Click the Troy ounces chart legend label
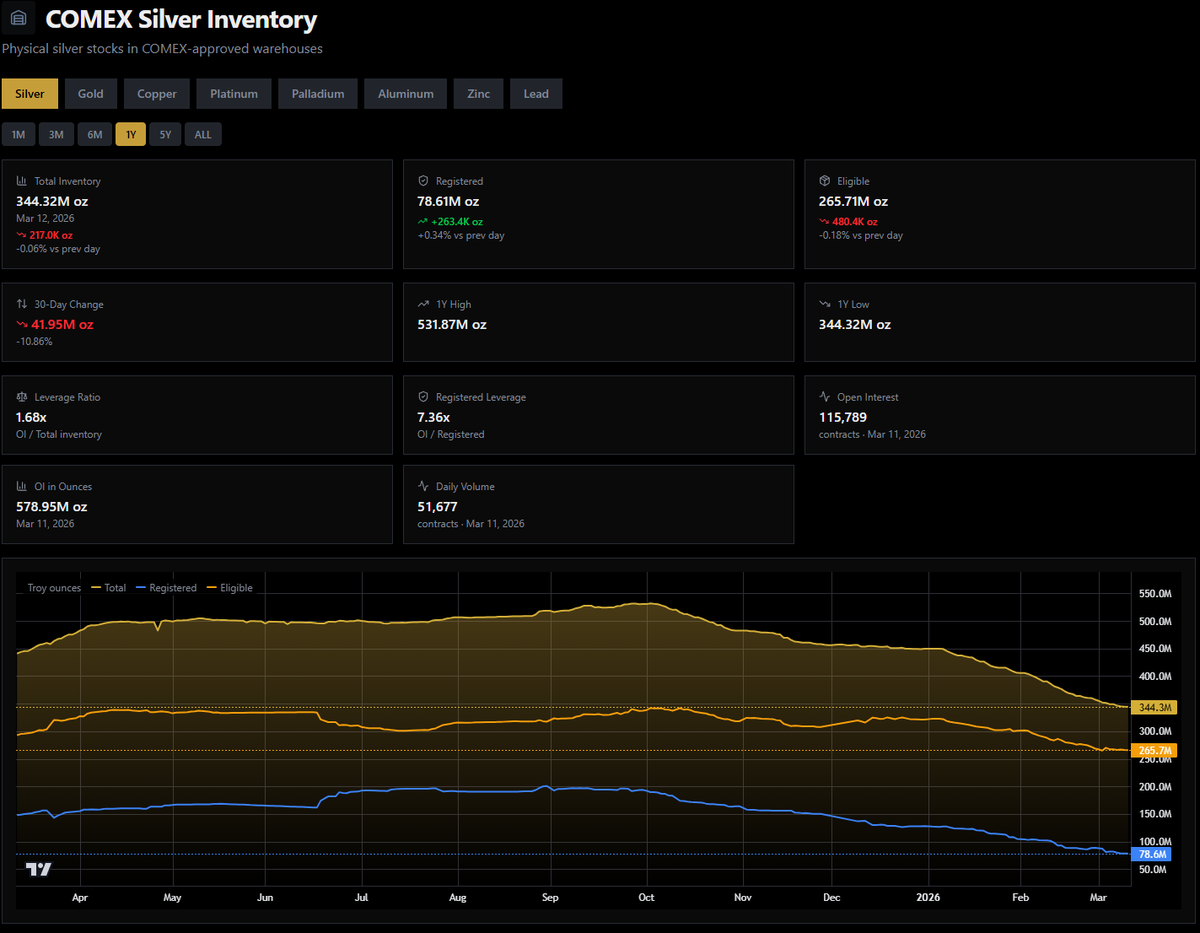 pyautogui.click(x=54, y=588)
